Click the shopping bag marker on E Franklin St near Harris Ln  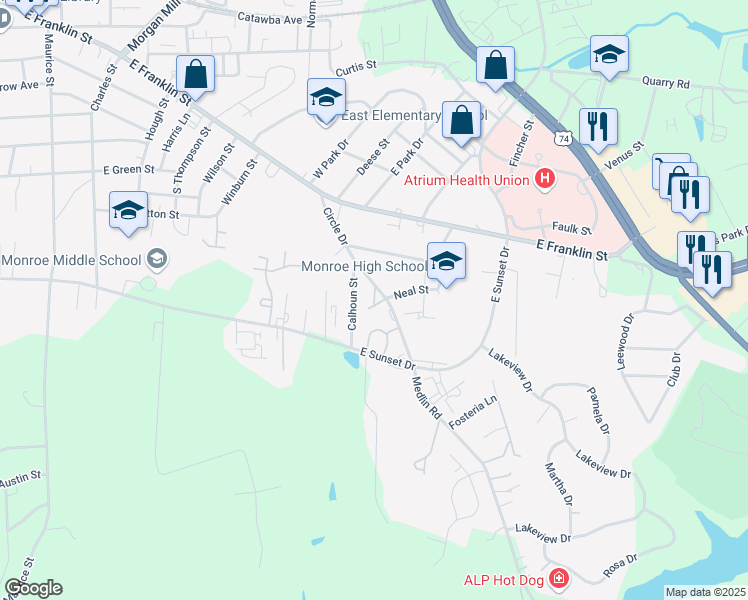coord(195,77)
